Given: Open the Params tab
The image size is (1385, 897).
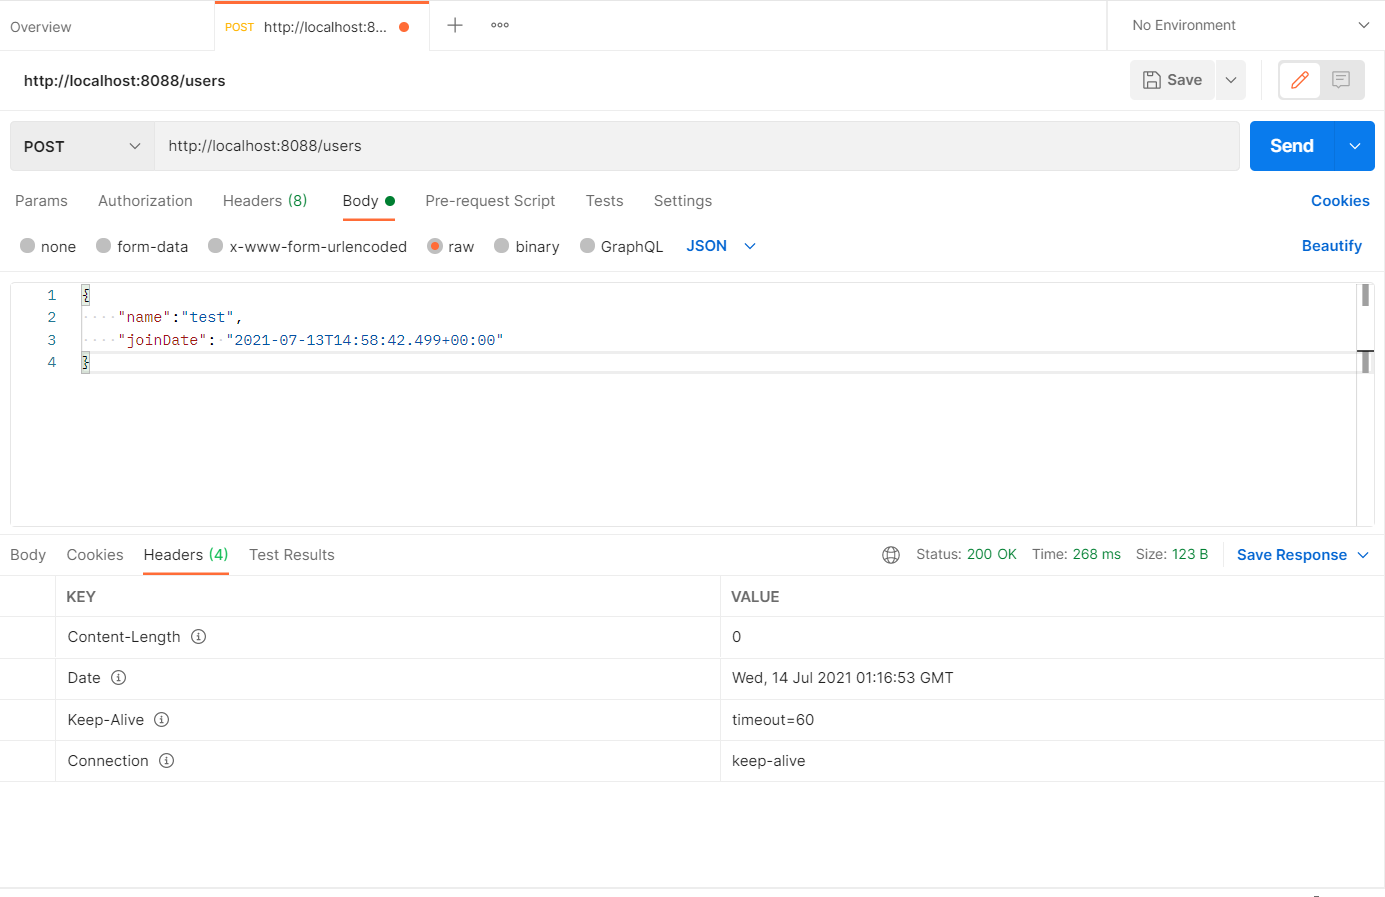Looking at the screenshot, I should point(41,201).
